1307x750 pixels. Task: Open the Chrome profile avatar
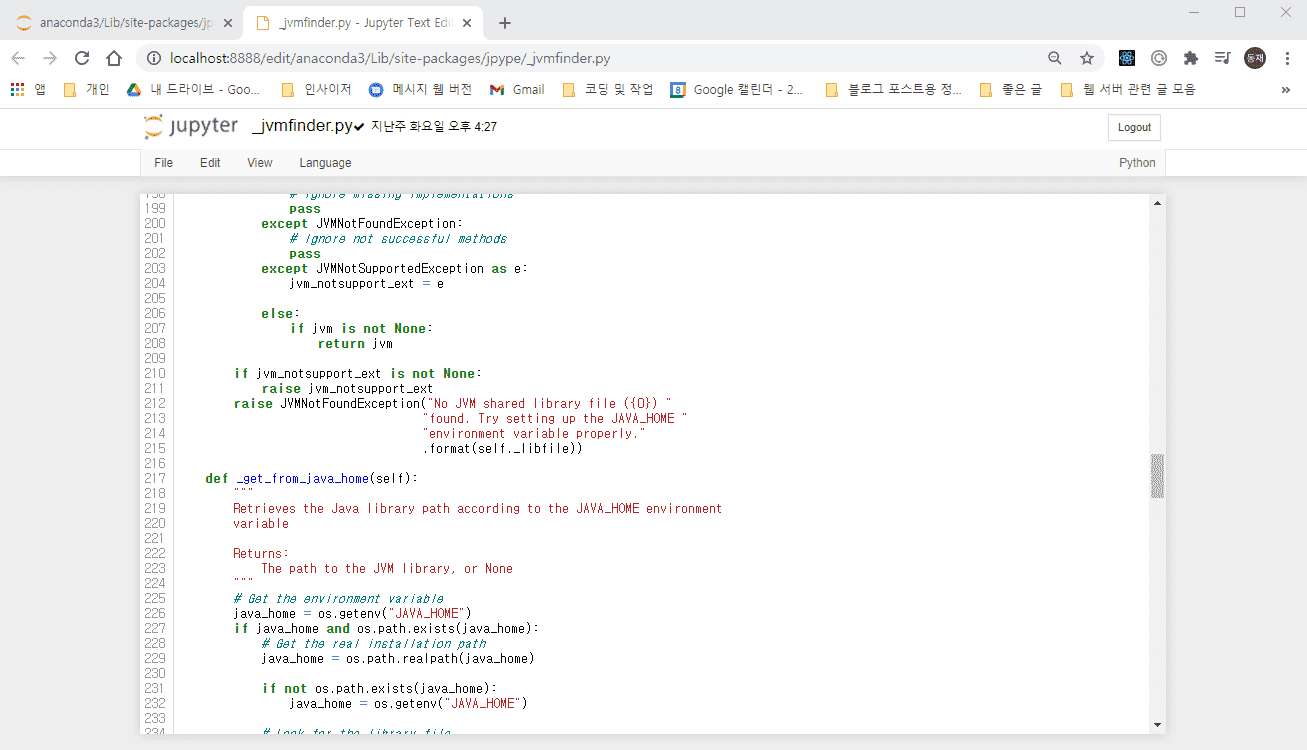coord(1254,58)
